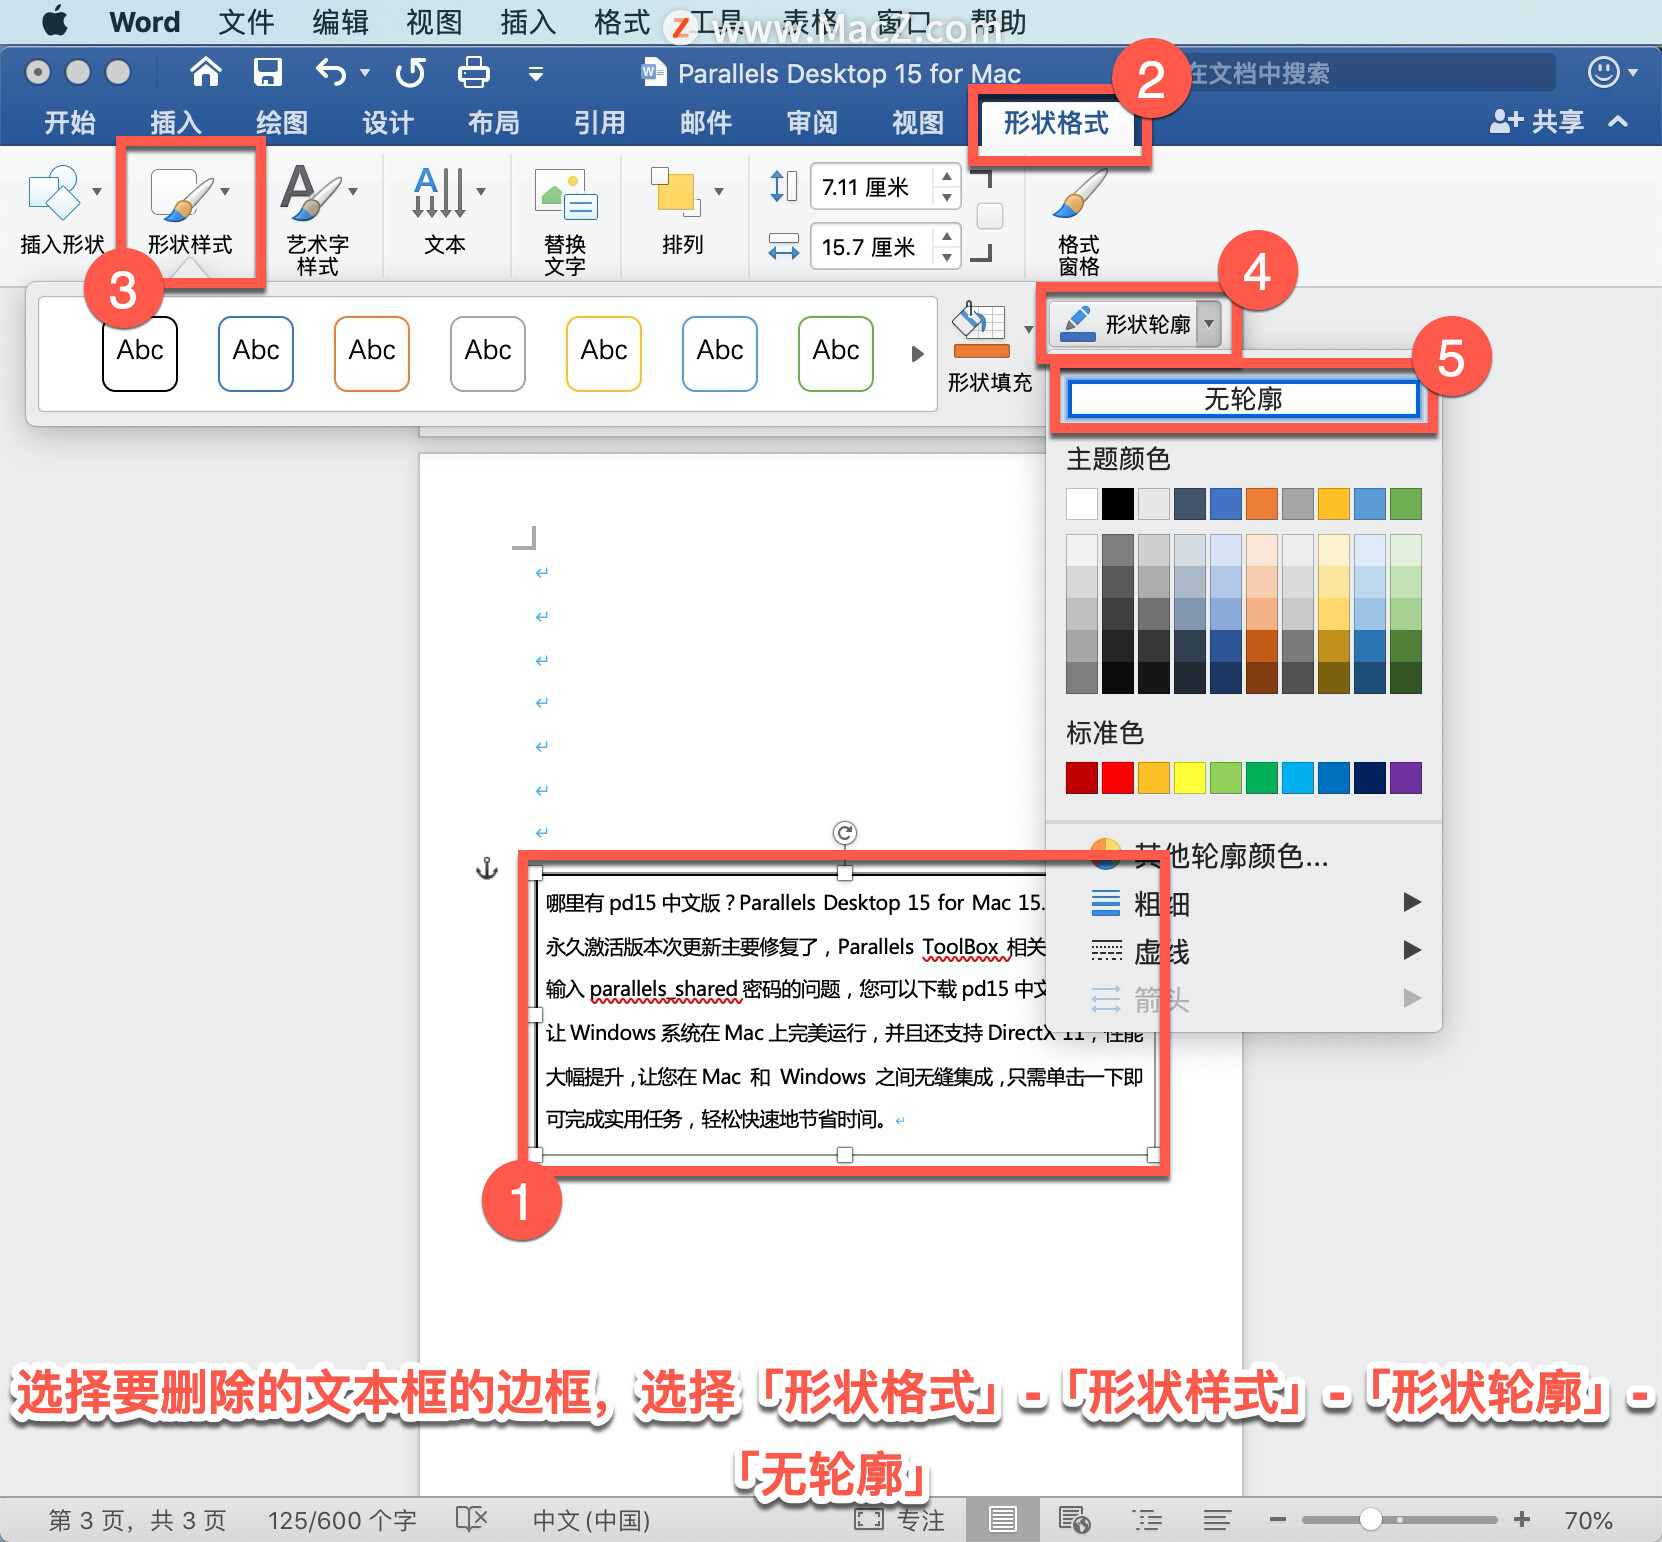
Task: Redo with the circular arrow icon
Action: click(x=410, y=72)
